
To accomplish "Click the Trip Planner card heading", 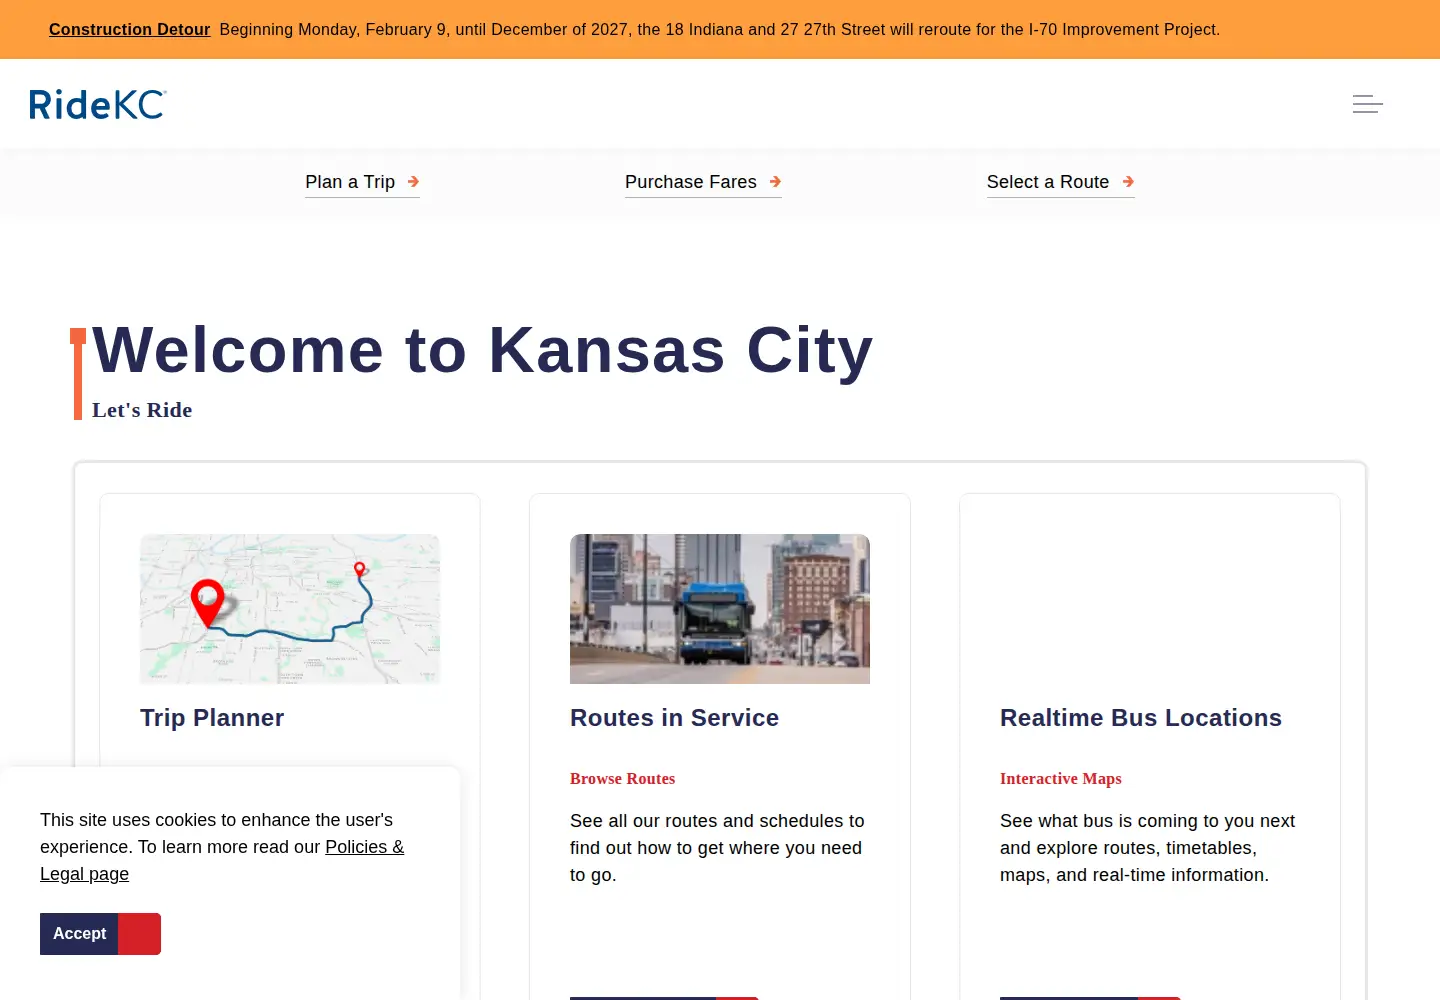I will click(x=212, y=718).
